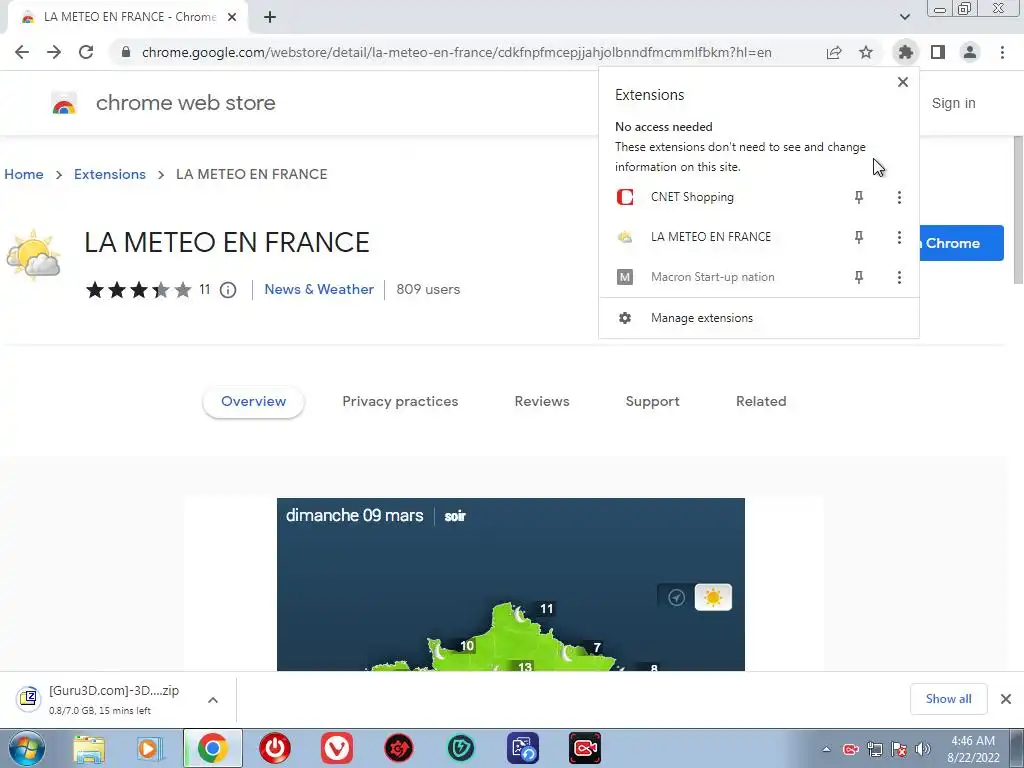Image resolution: width=1024 pixels, height=768 pixels.
Task: Click the Extensions puzzle piece icon
Action: pyautogui.click(x=905, y=52)
